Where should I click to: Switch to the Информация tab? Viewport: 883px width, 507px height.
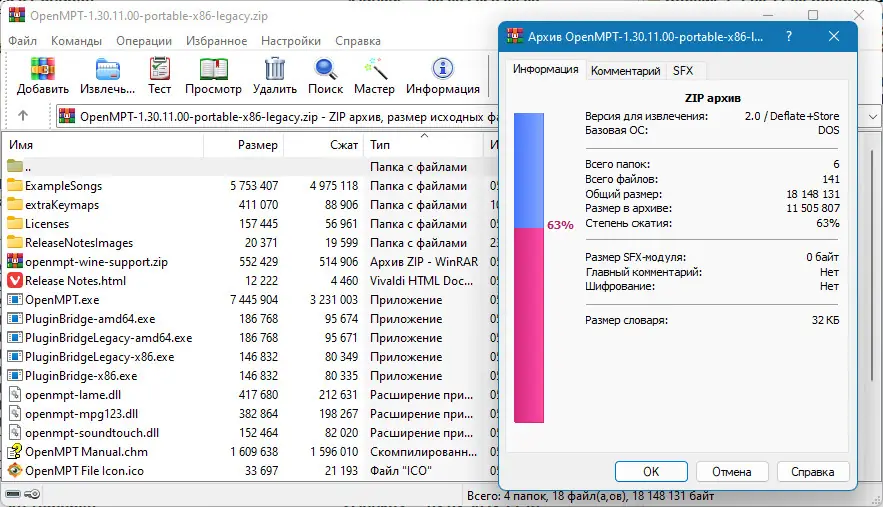pos(545,69)
